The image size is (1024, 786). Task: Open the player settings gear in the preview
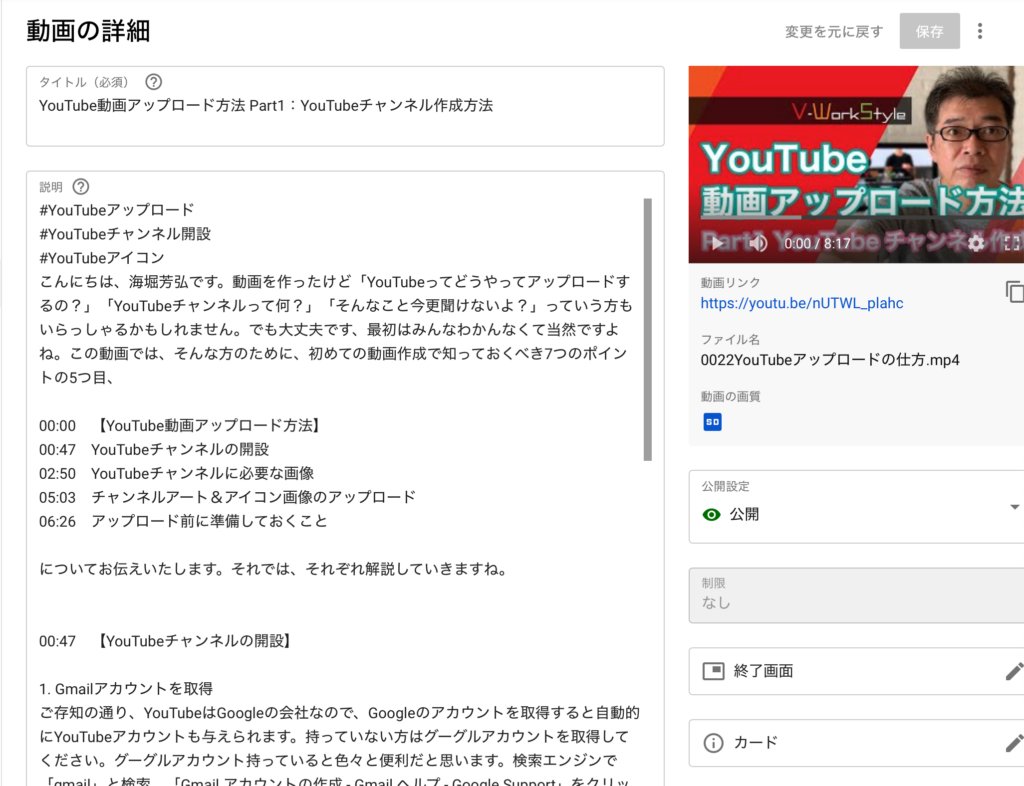point(974,243)
